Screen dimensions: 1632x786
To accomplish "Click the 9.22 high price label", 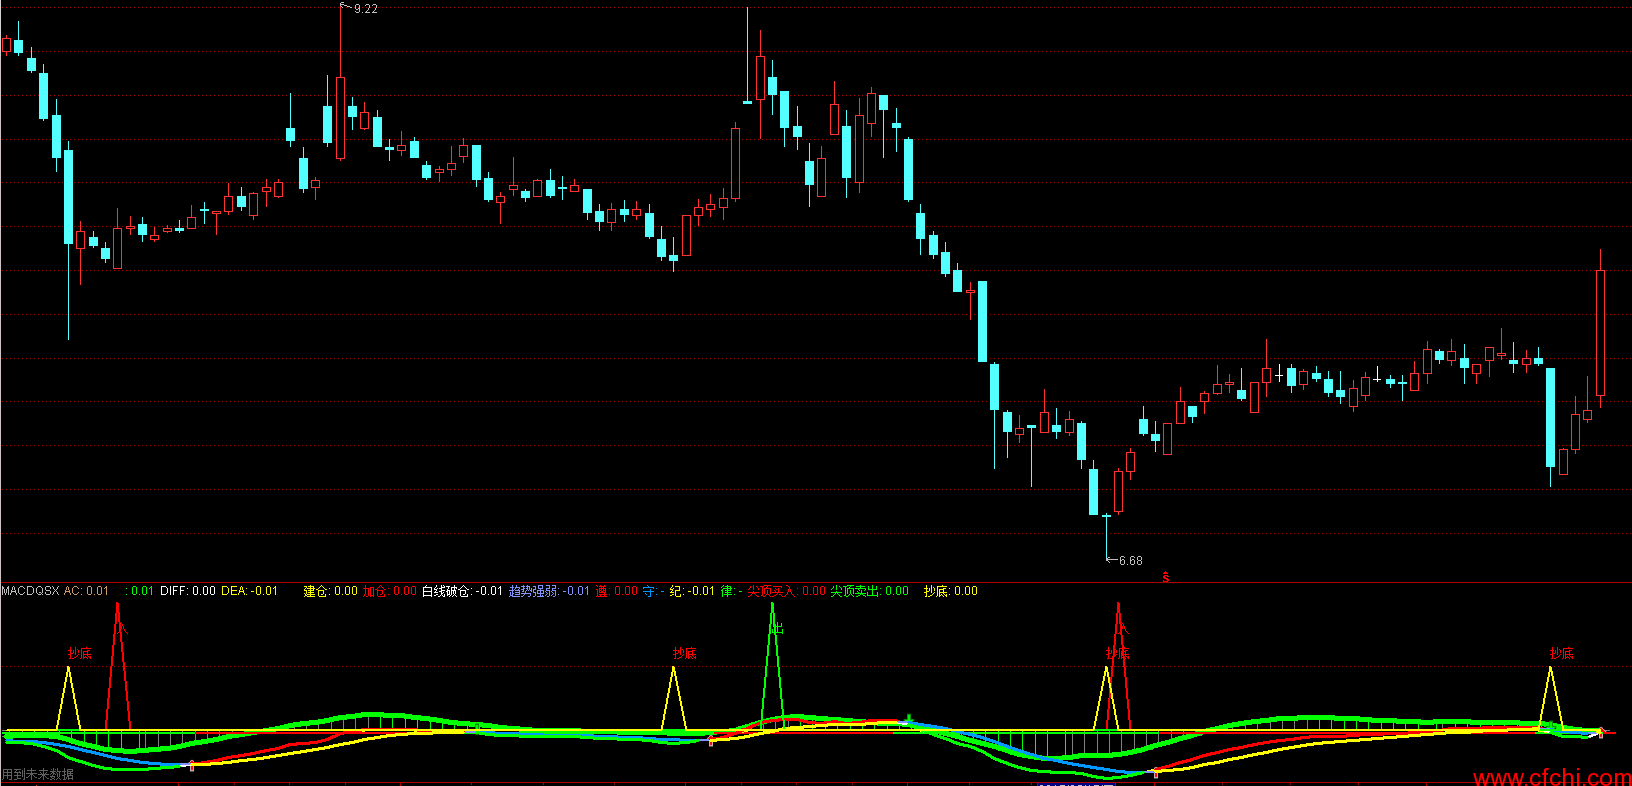I will (366, 9).
